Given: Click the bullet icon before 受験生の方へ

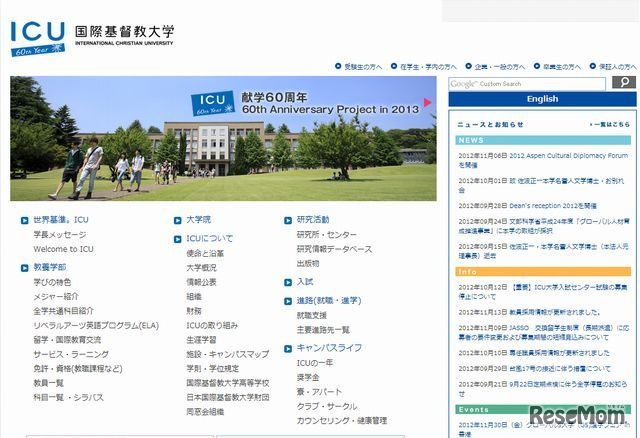Looking at the screenshot, I should pyautogui.click(x=338, y=66).
